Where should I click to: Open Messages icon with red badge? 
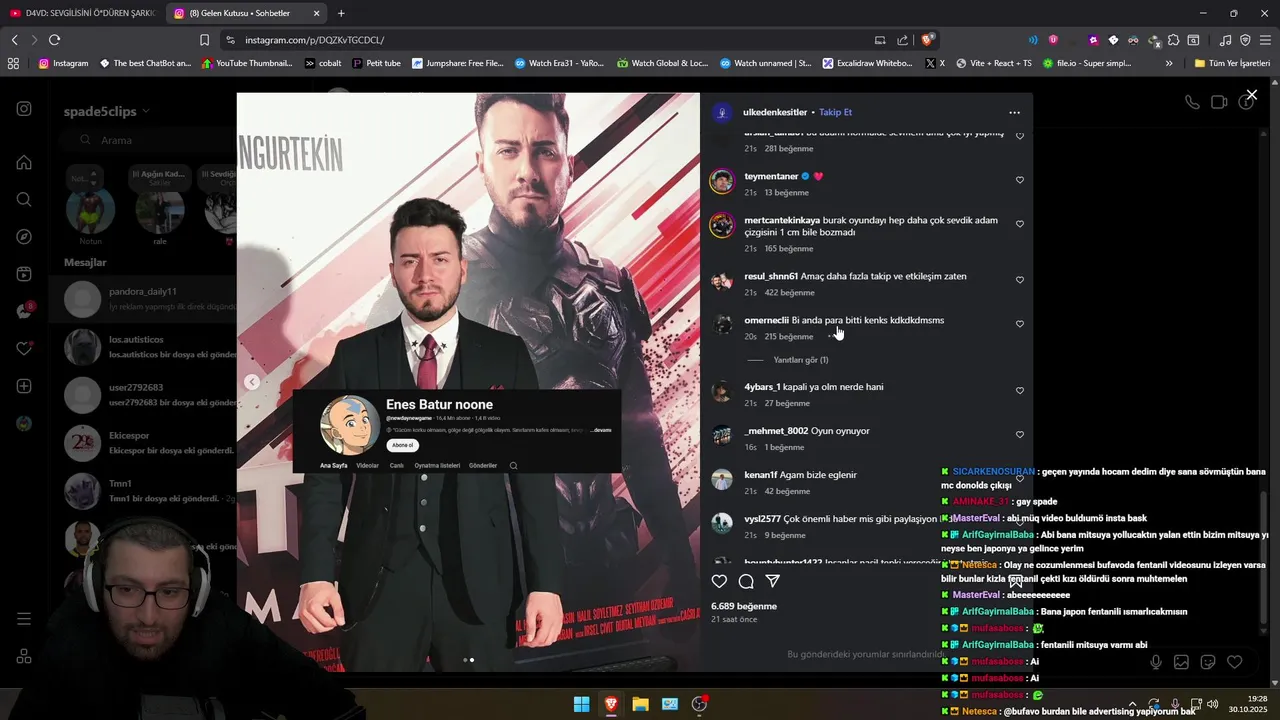coord(24,311)
